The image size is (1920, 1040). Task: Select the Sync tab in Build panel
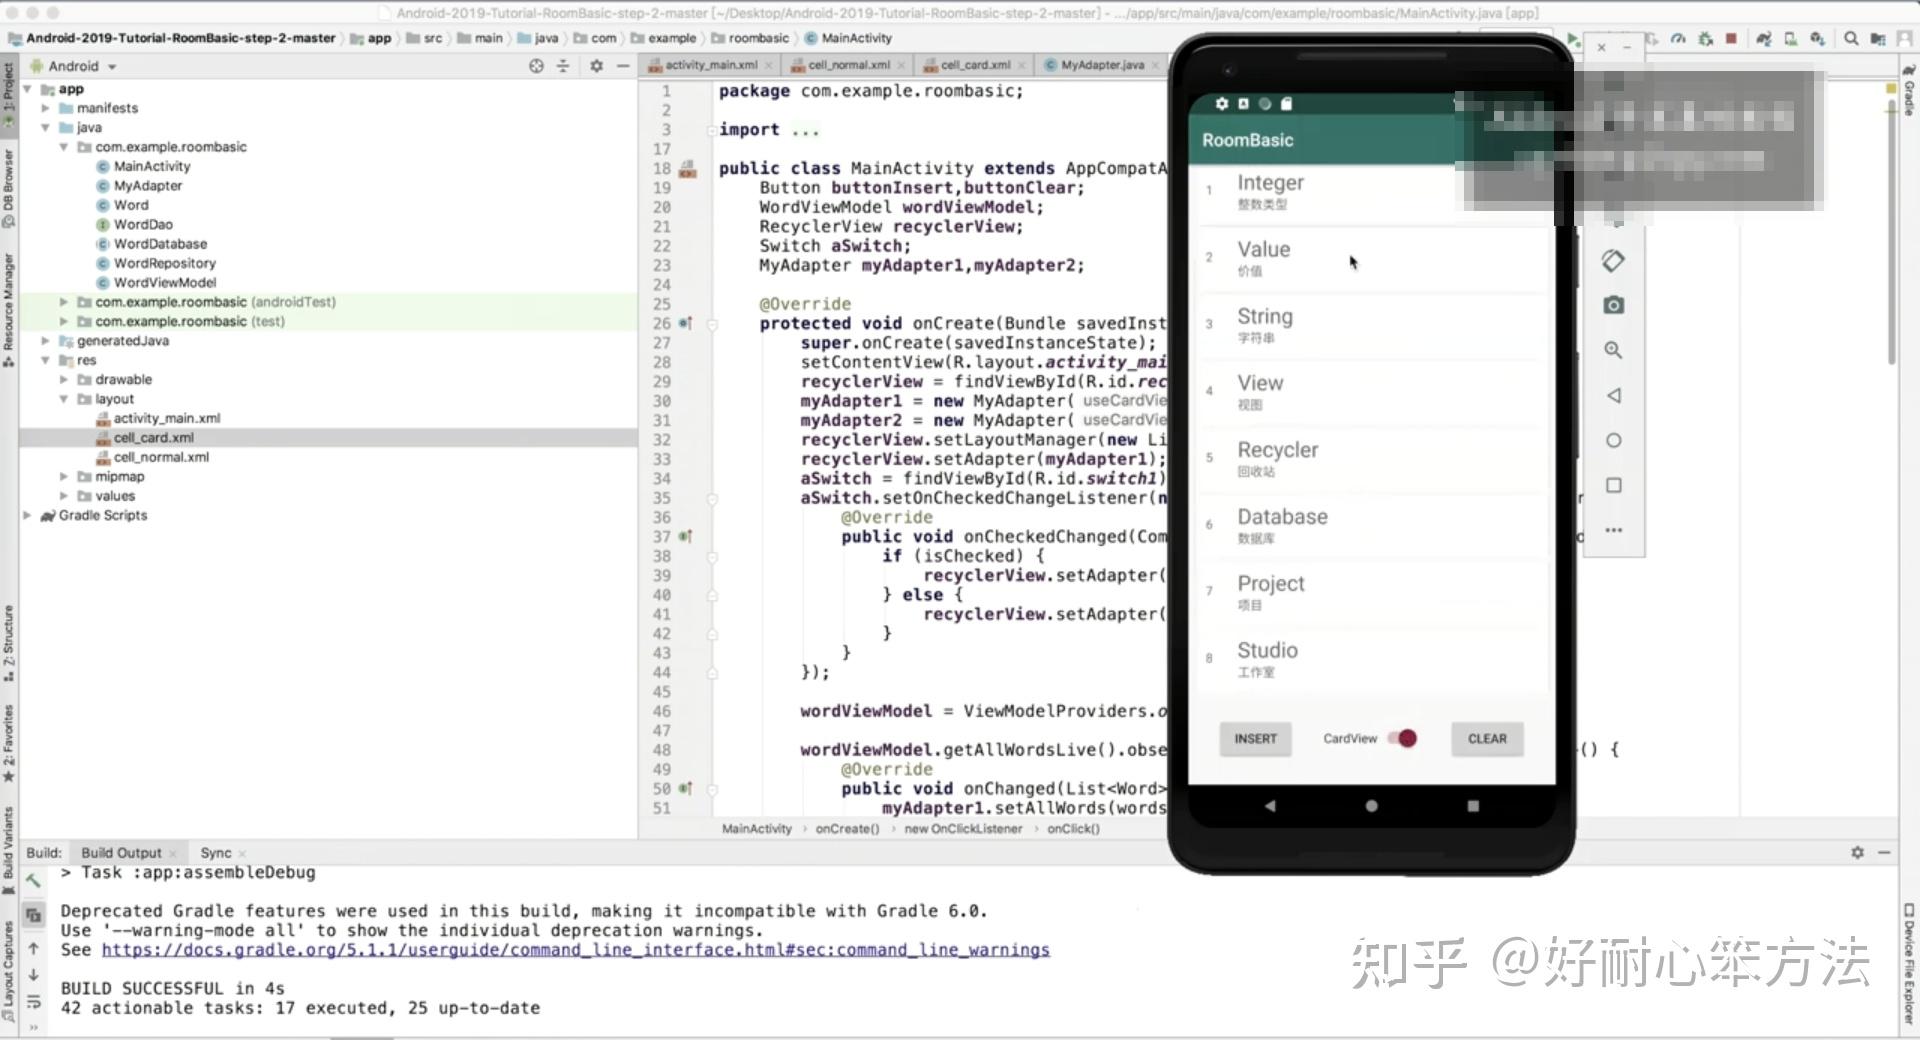click(215, 852)
